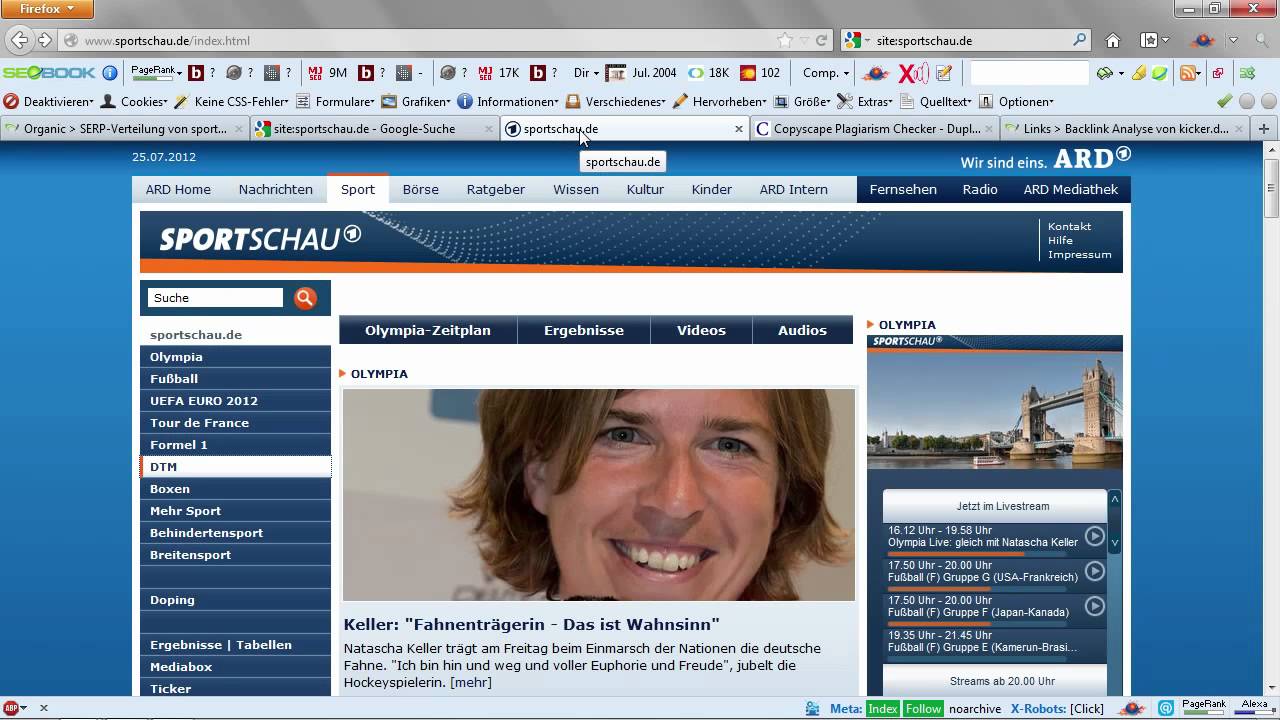Reload the page with the refresh icon
The height and width of the screenshot is (720, 1280).
(821, 41)
